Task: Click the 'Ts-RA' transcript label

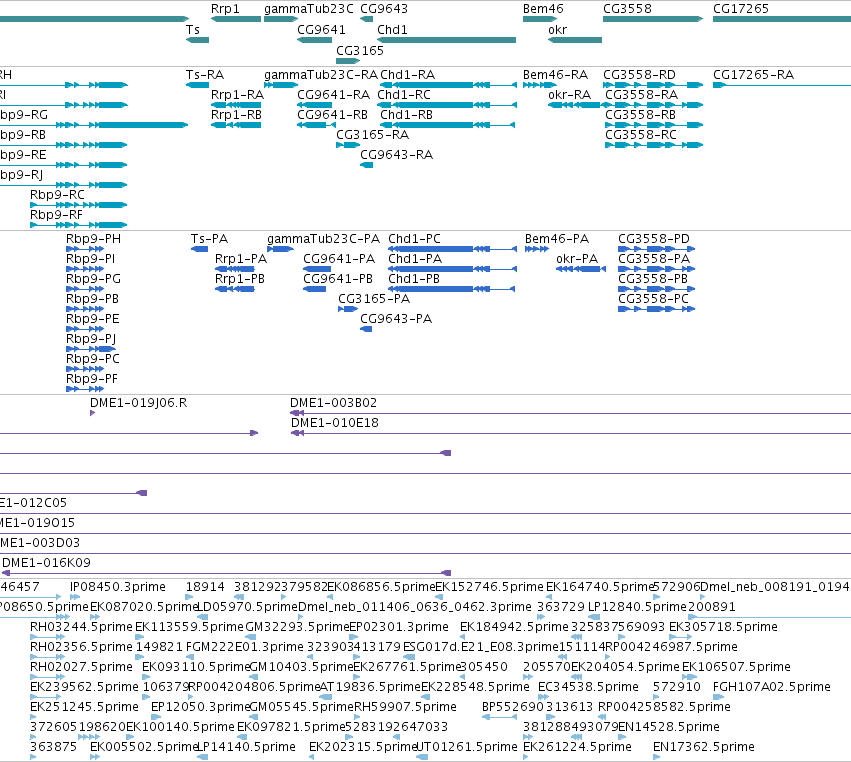Action: click(x=205, y=75)
